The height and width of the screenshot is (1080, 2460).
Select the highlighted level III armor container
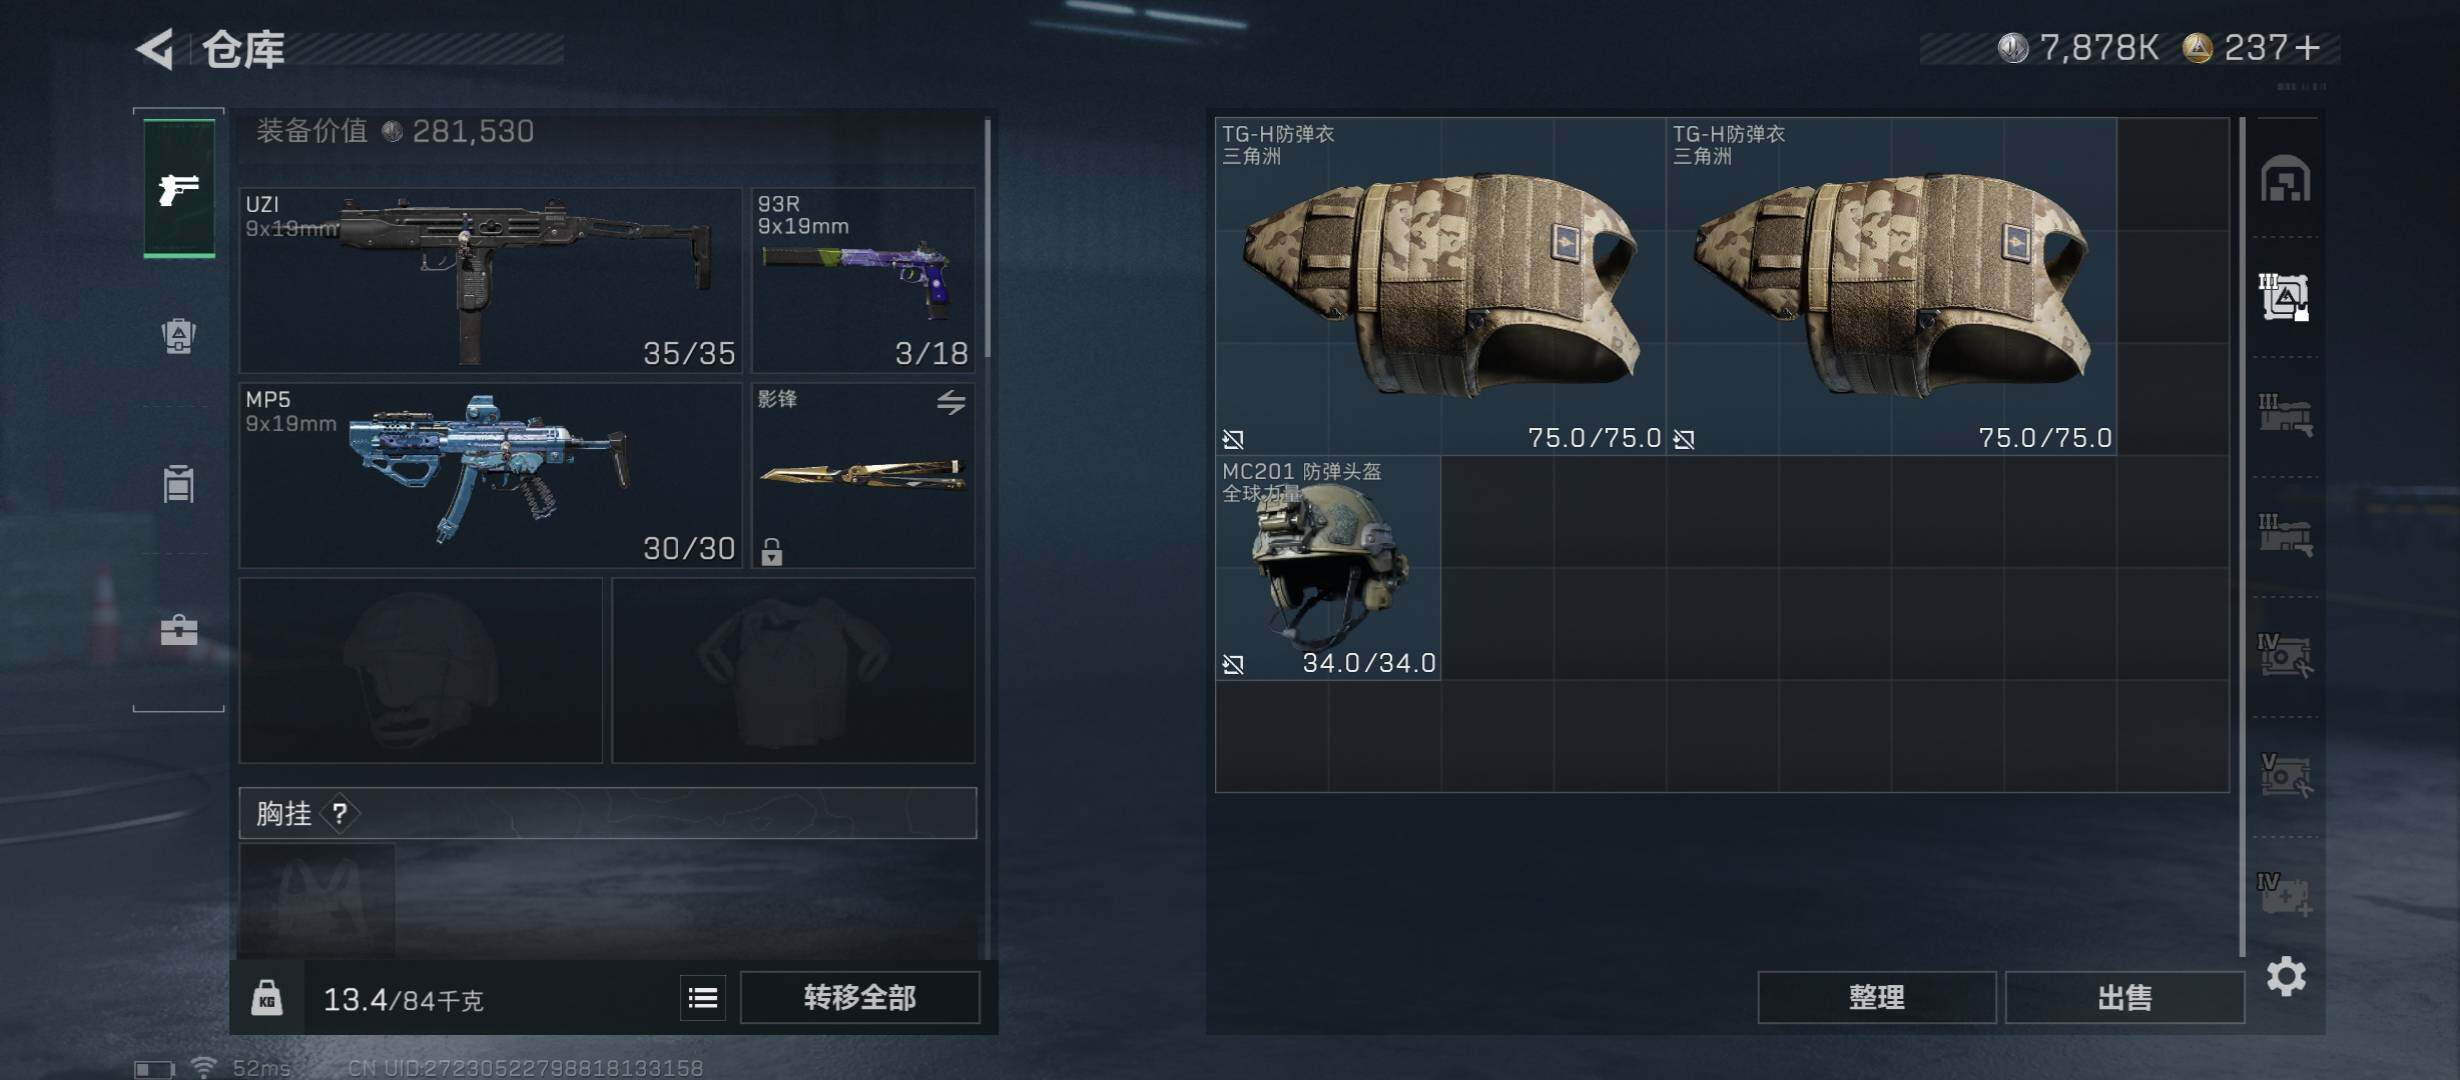(2285, 297)
